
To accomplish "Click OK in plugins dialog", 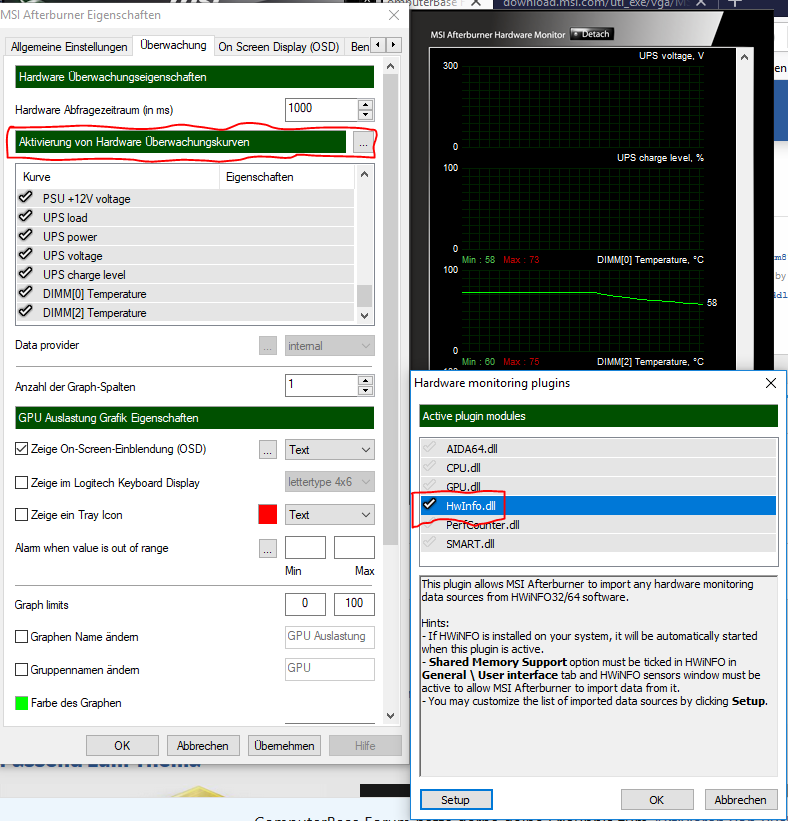I will tap(657, 800).
